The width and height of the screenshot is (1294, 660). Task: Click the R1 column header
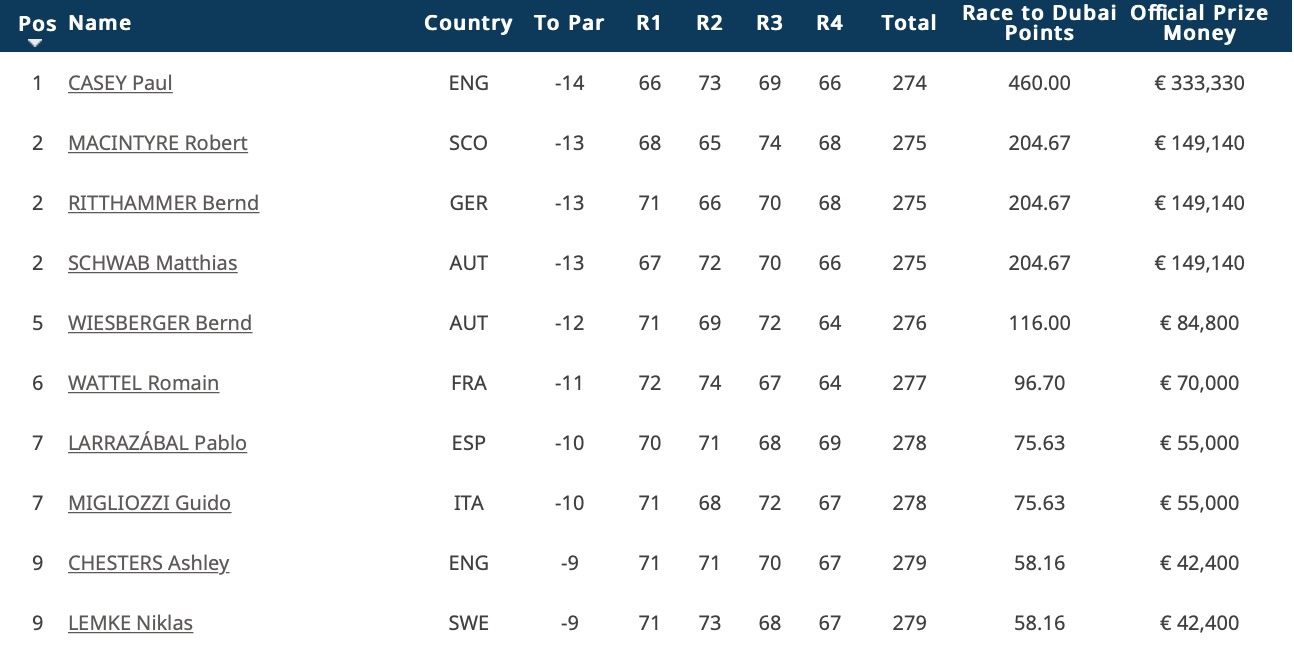click(x=649, y=23)
